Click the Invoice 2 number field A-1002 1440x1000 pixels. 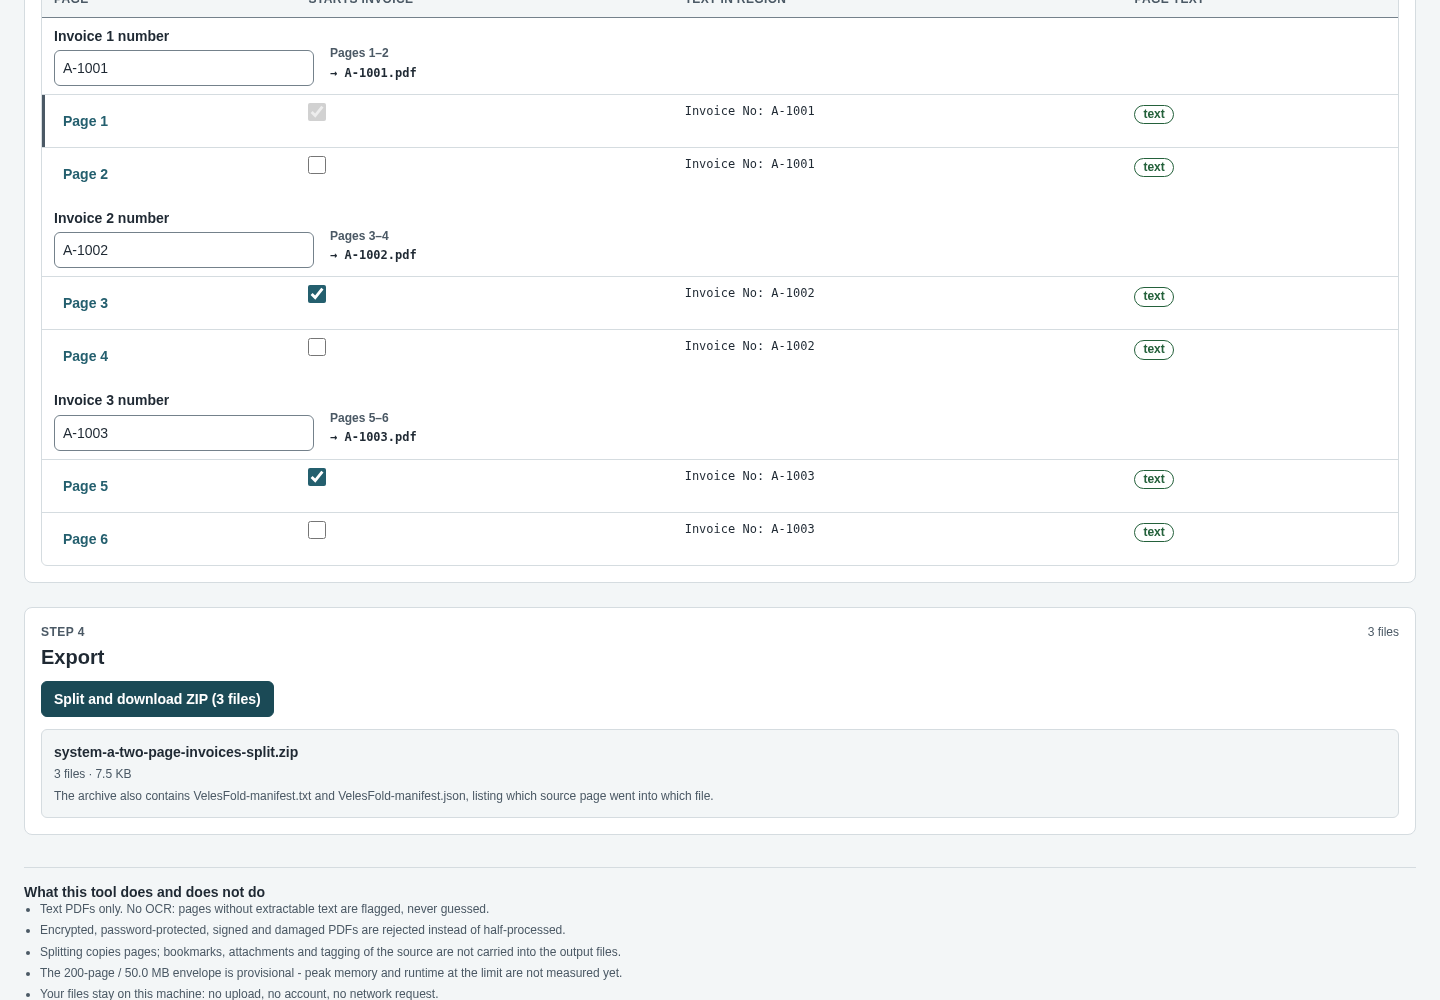point(184,250)
